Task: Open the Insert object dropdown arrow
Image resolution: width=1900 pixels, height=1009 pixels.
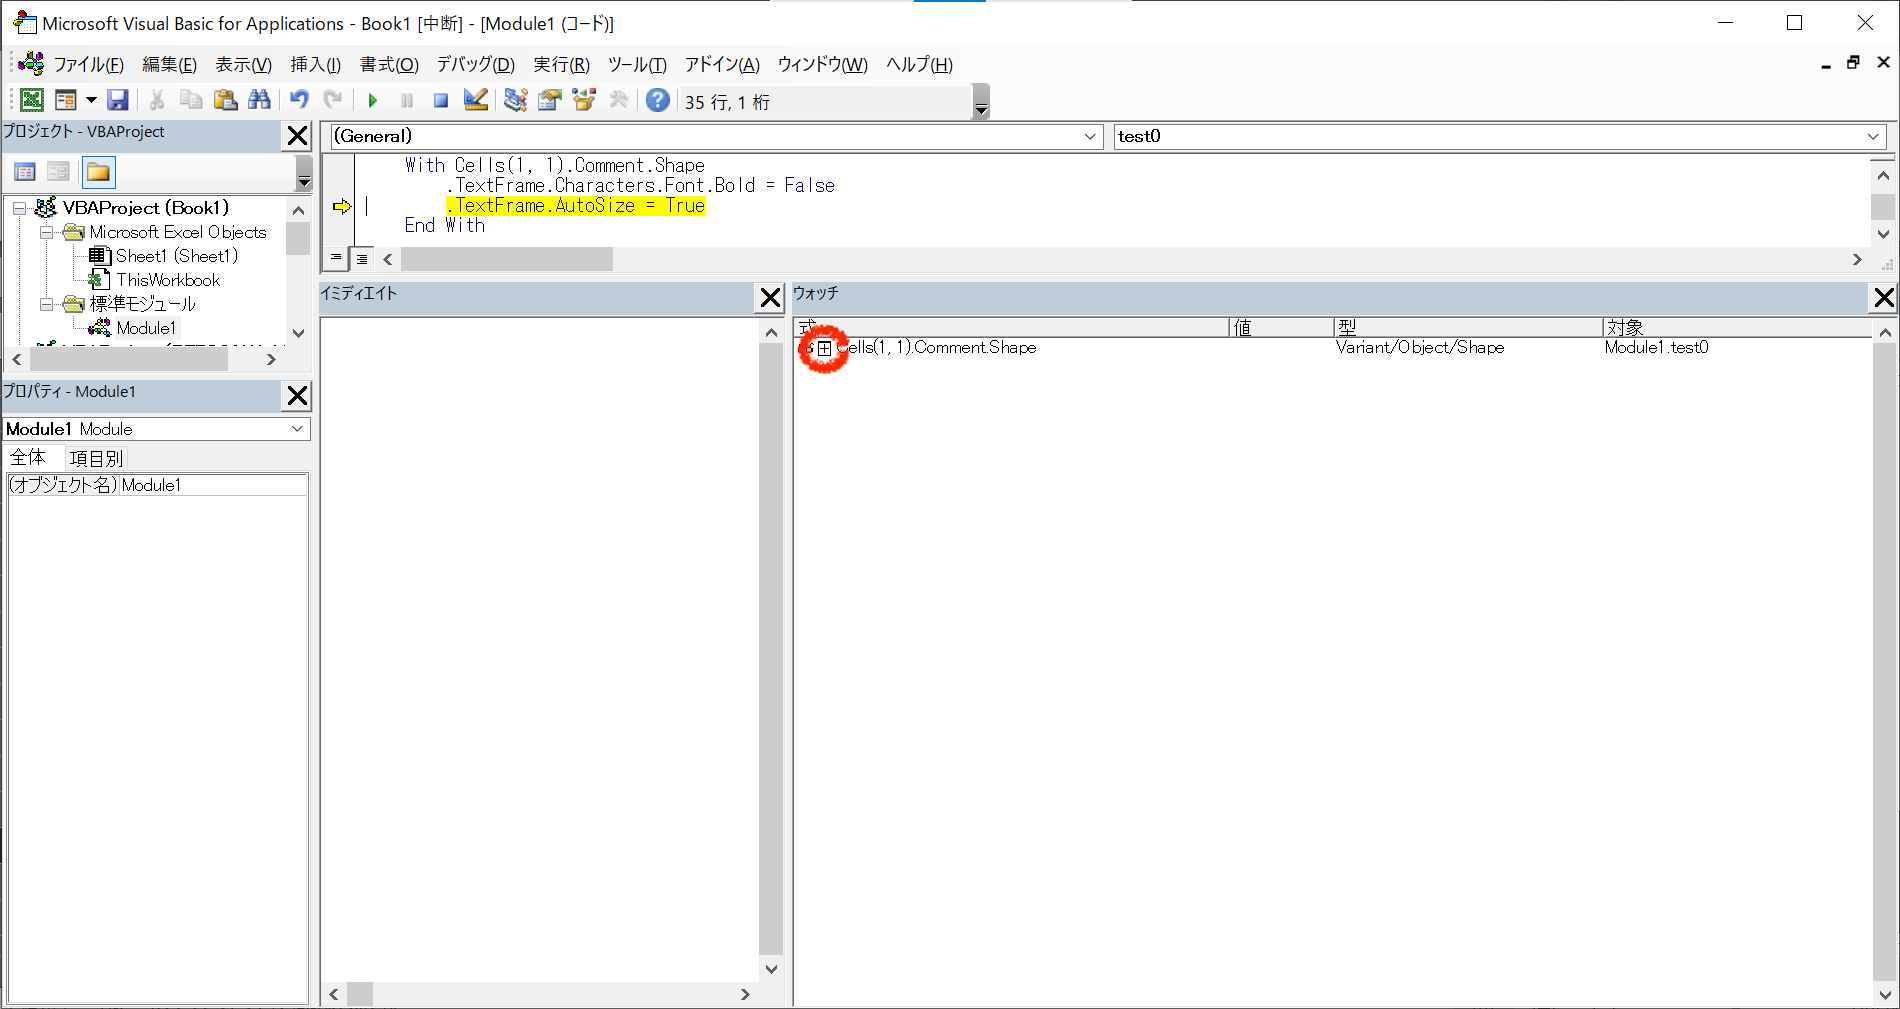Action: click(91, 100)
